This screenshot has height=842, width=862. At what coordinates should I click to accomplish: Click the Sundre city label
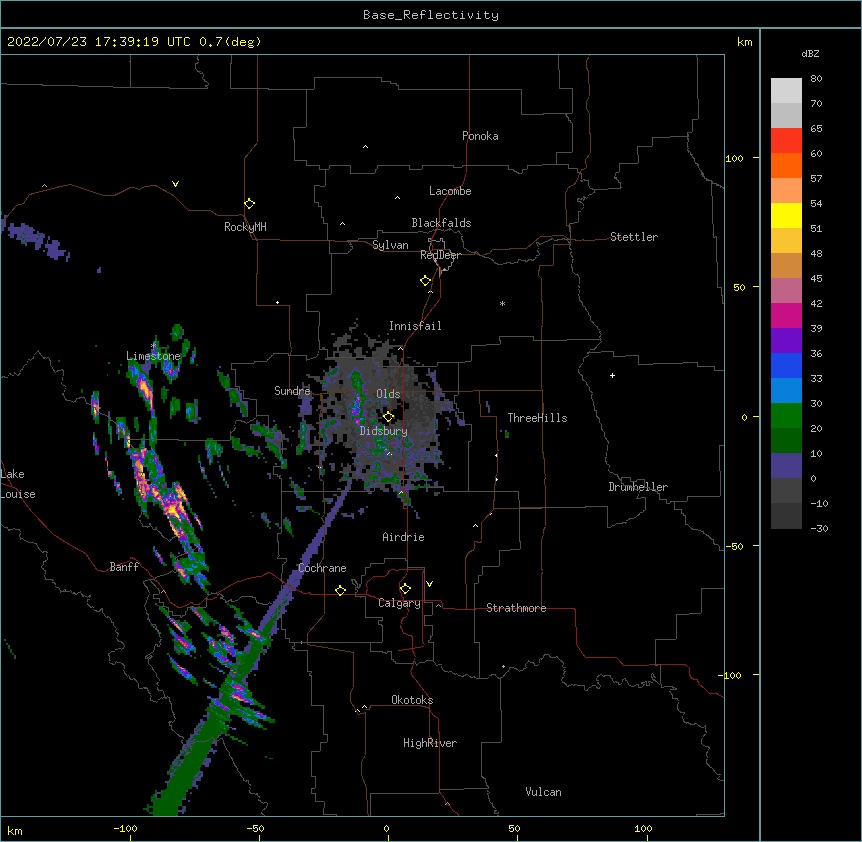click(292, 391)
